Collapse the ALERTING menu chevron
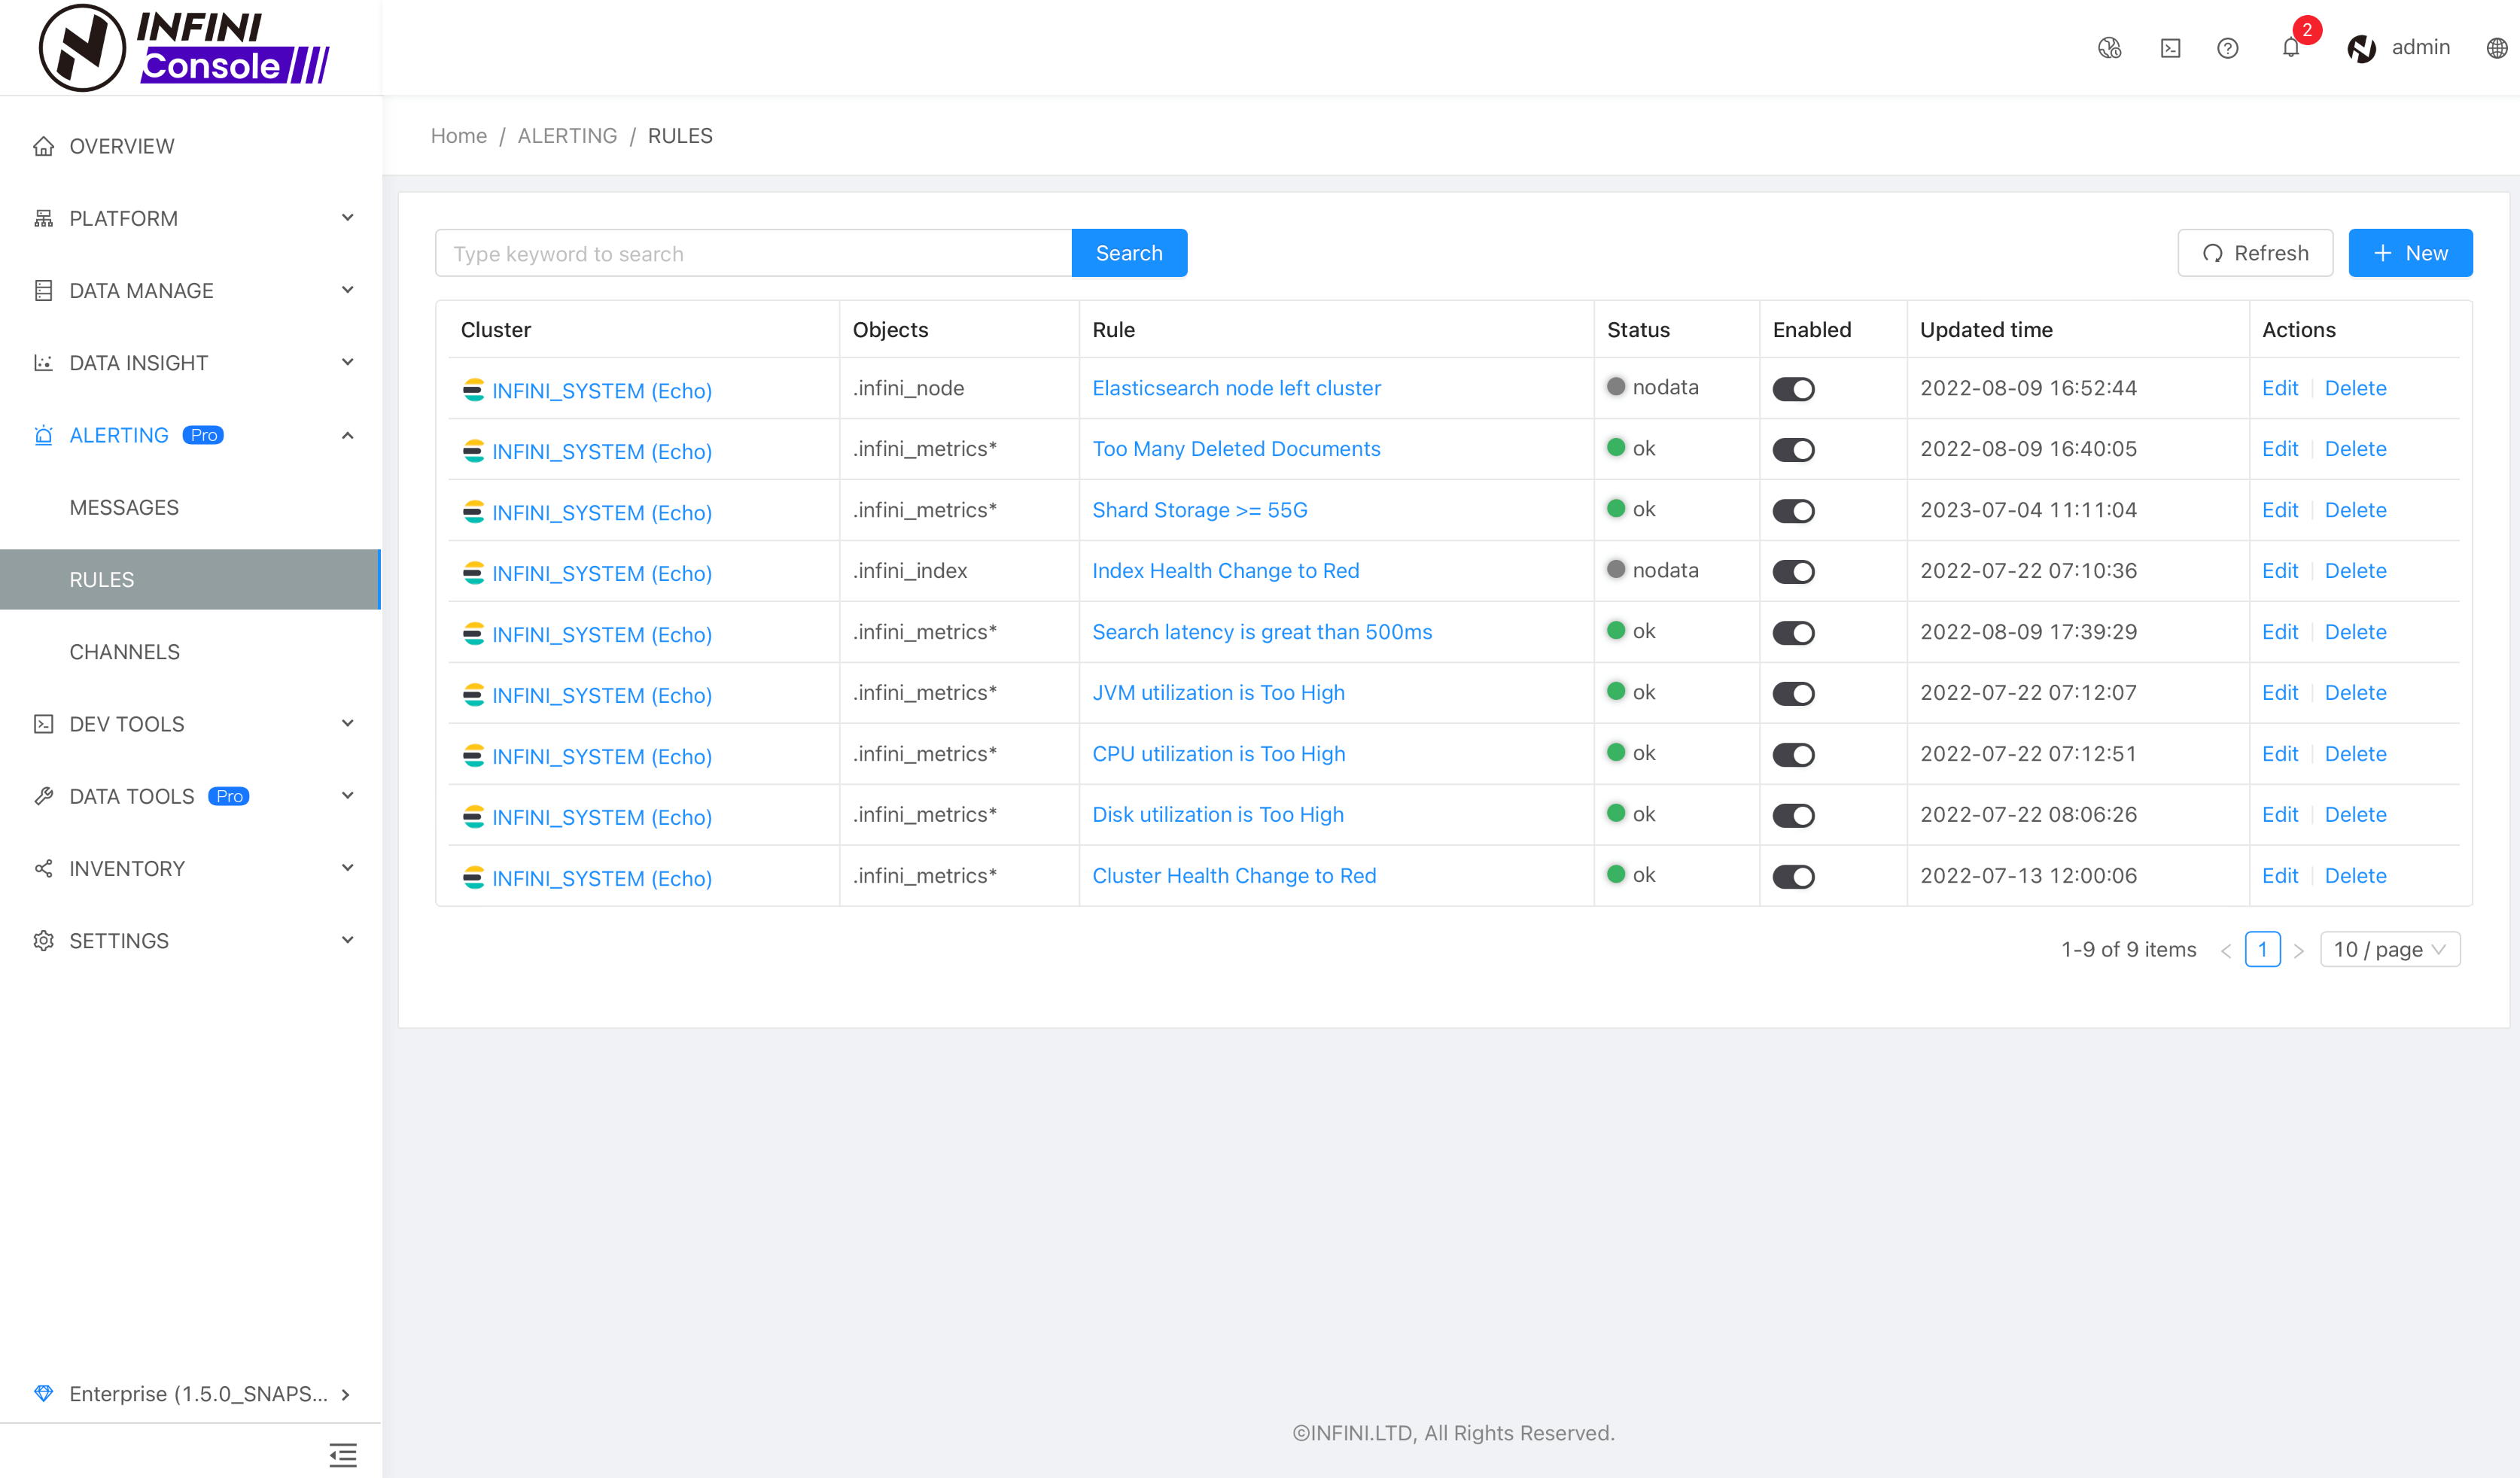 pos(347,435)
